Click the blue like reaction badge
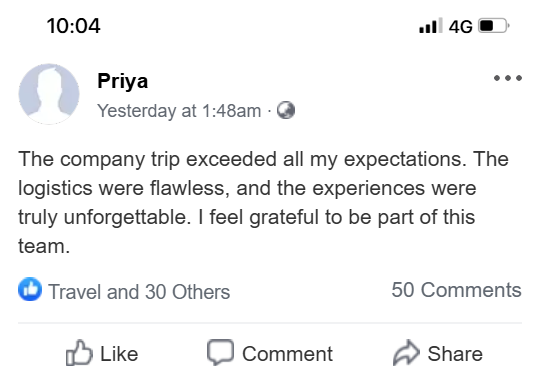The width and height of the screenshot is (540, 382). [x=30, y=289]
